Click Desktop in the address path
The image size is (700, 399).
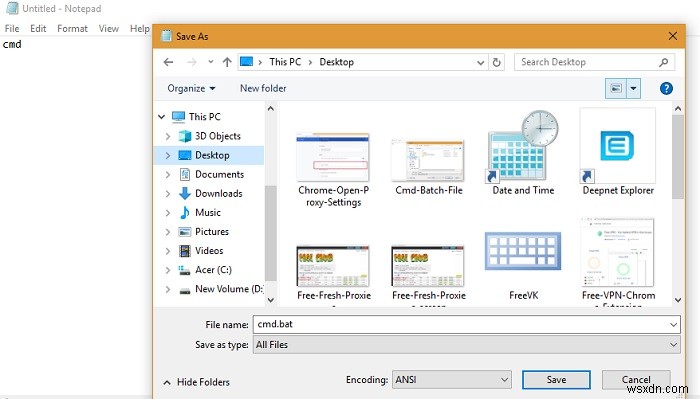[336, 62]
